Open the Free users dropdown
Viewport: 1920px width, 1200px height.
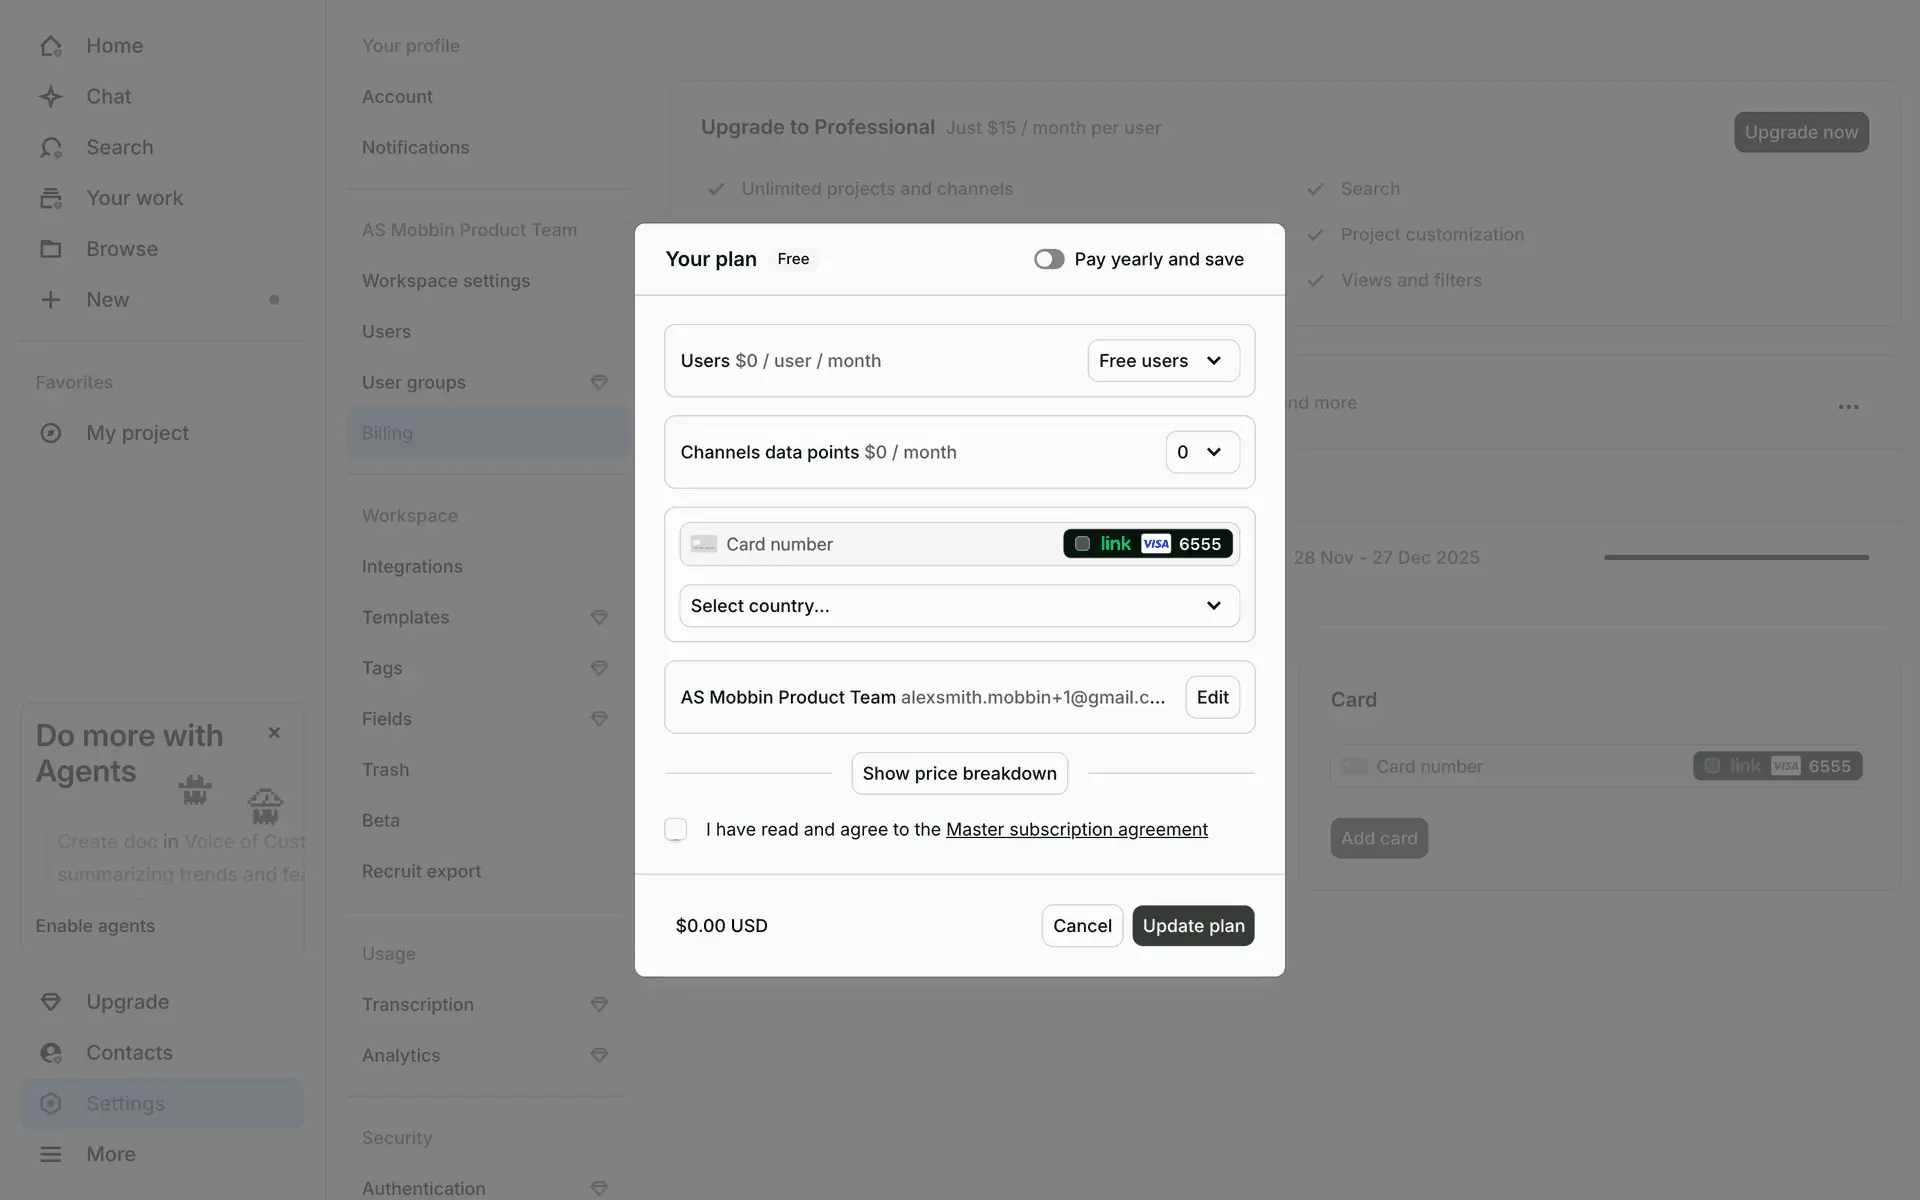pyautogui.click(x=1163, y=361)
